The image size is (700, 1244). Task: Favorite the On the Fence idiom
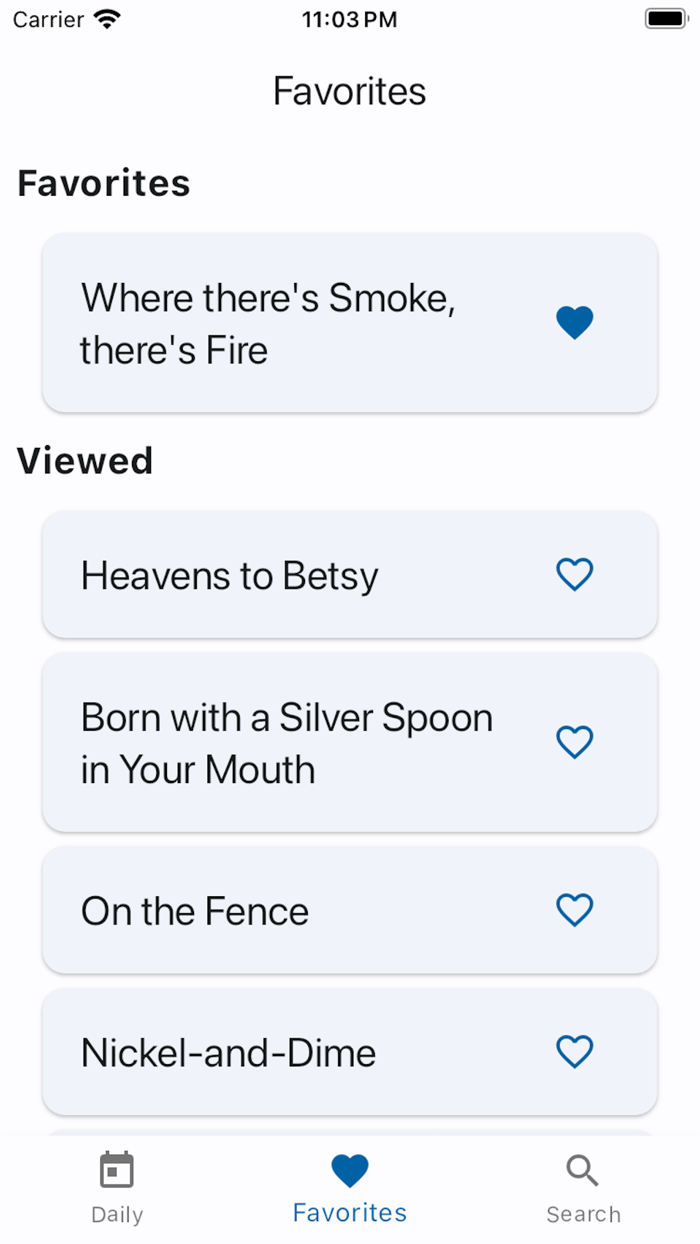point(574,911)
